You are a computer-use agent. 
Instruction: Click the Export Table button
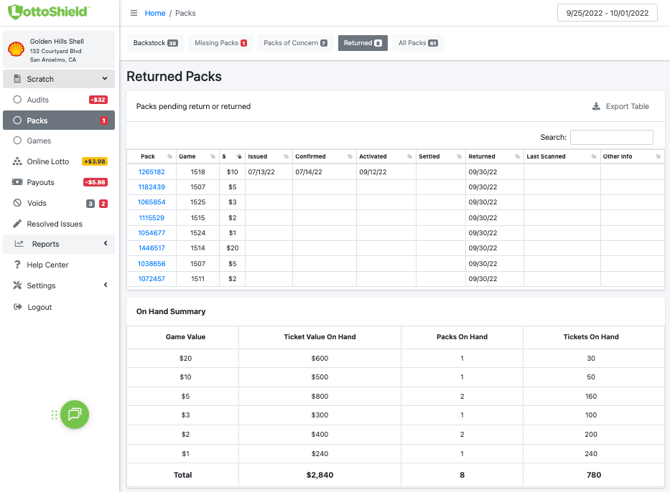(x=620, y=106)
